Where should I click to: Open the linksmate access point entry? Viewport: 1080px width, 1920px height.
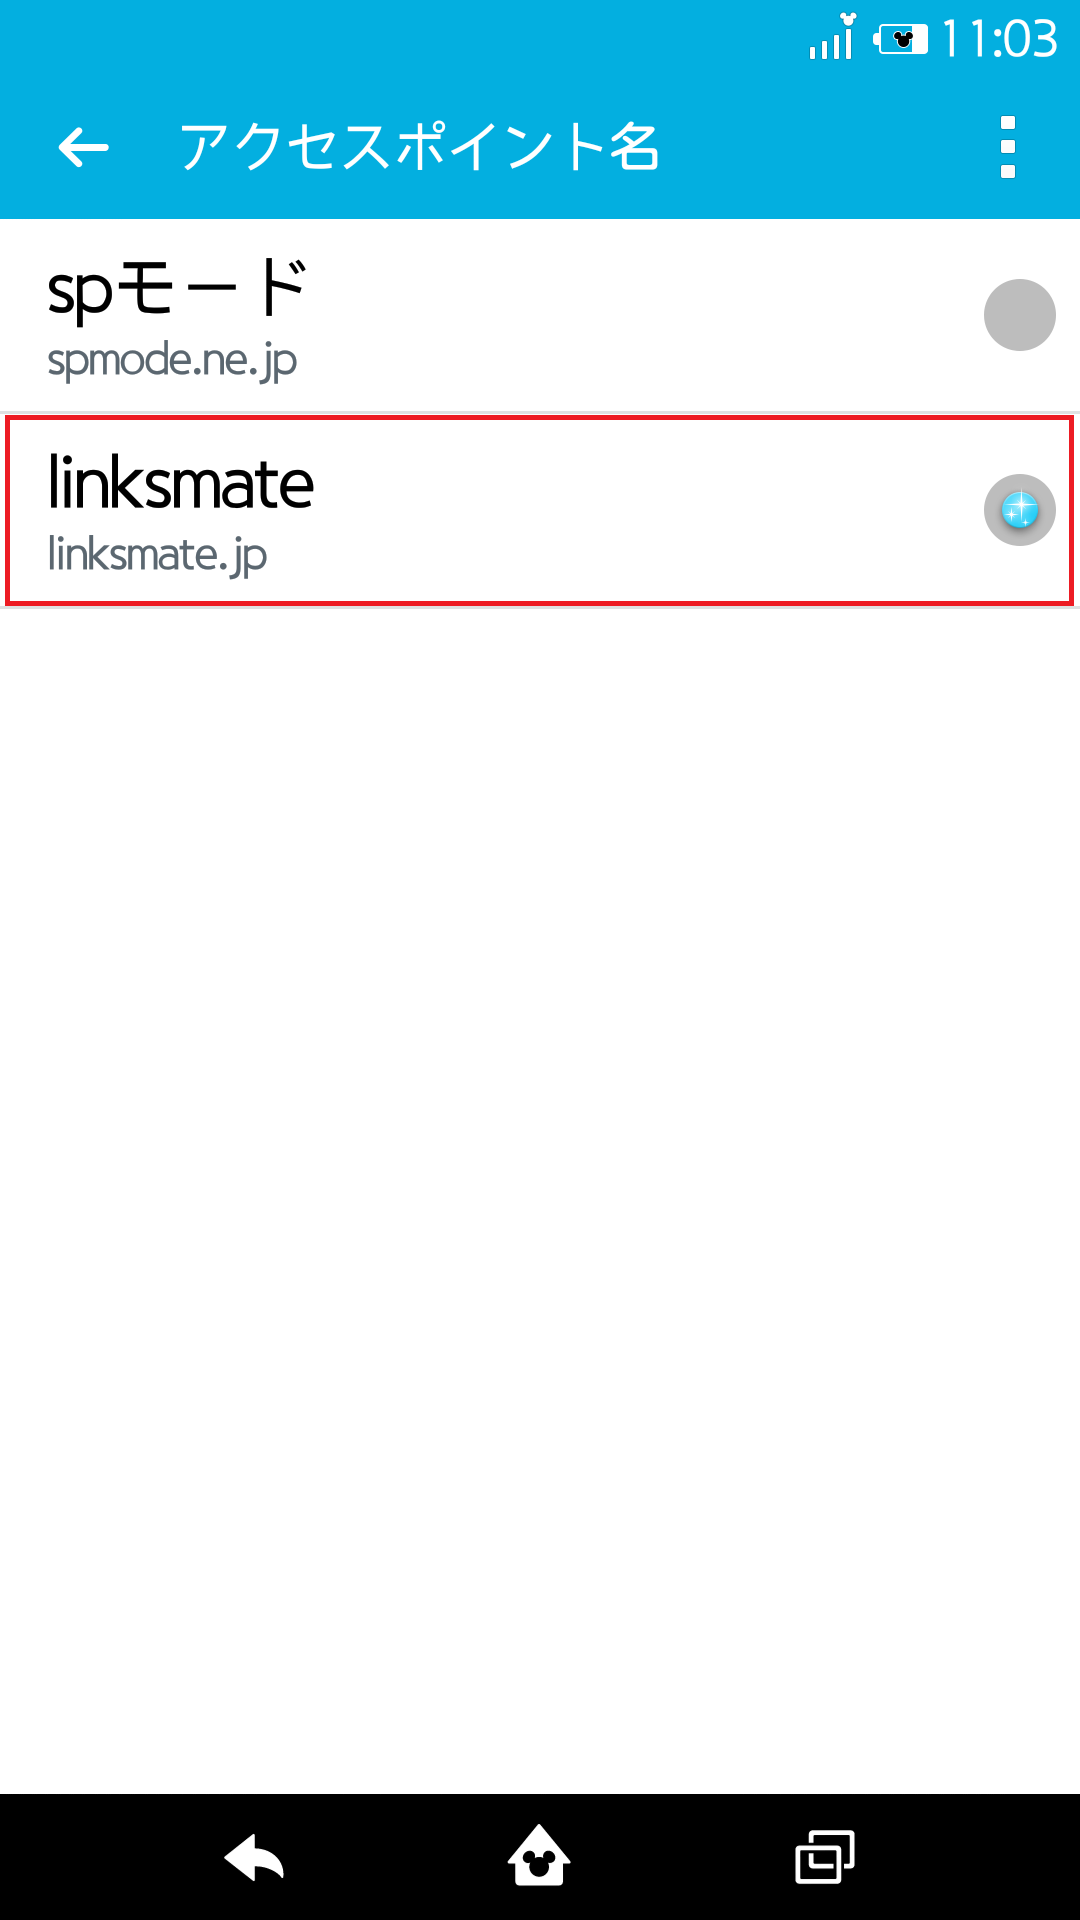[540, 510]
